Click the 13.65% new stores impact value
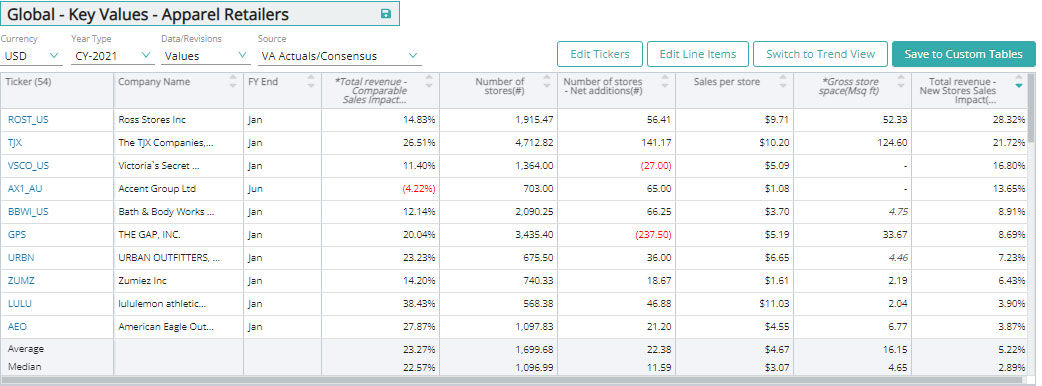 (1009, 189)
